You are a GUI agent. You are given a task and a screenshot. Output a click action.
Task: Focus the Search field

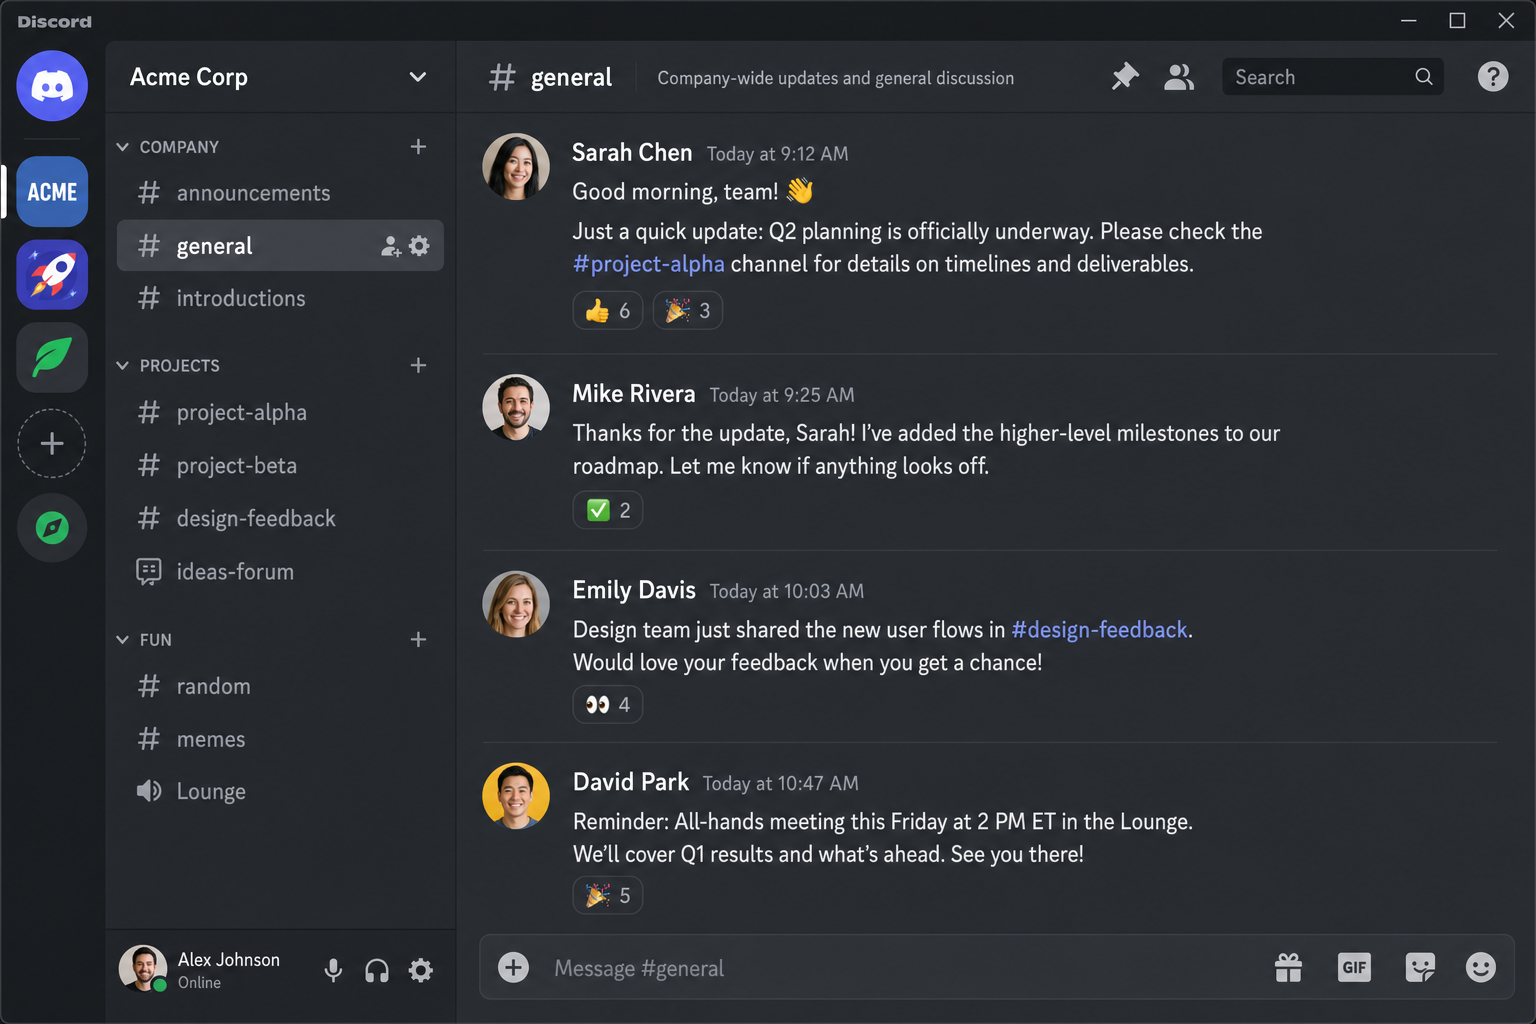coord(1333,77)
